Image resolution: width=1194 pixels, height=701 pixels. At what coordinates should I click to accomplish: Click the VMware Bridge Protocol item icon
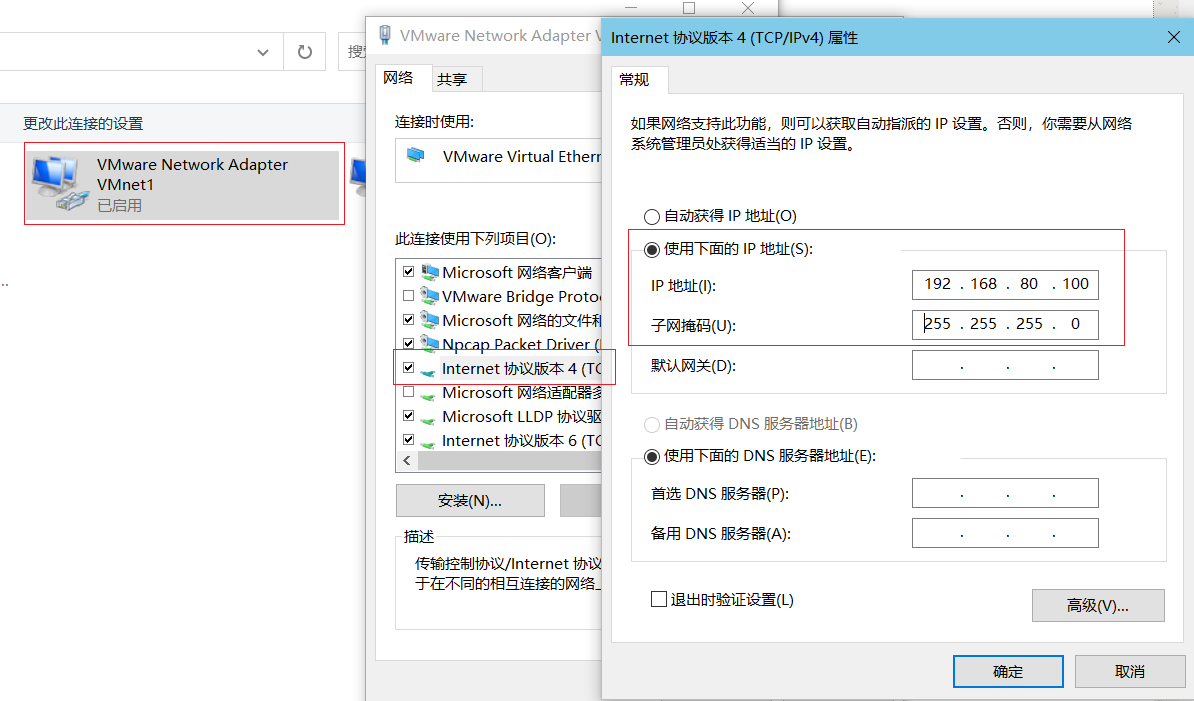(x=430, y=296)
